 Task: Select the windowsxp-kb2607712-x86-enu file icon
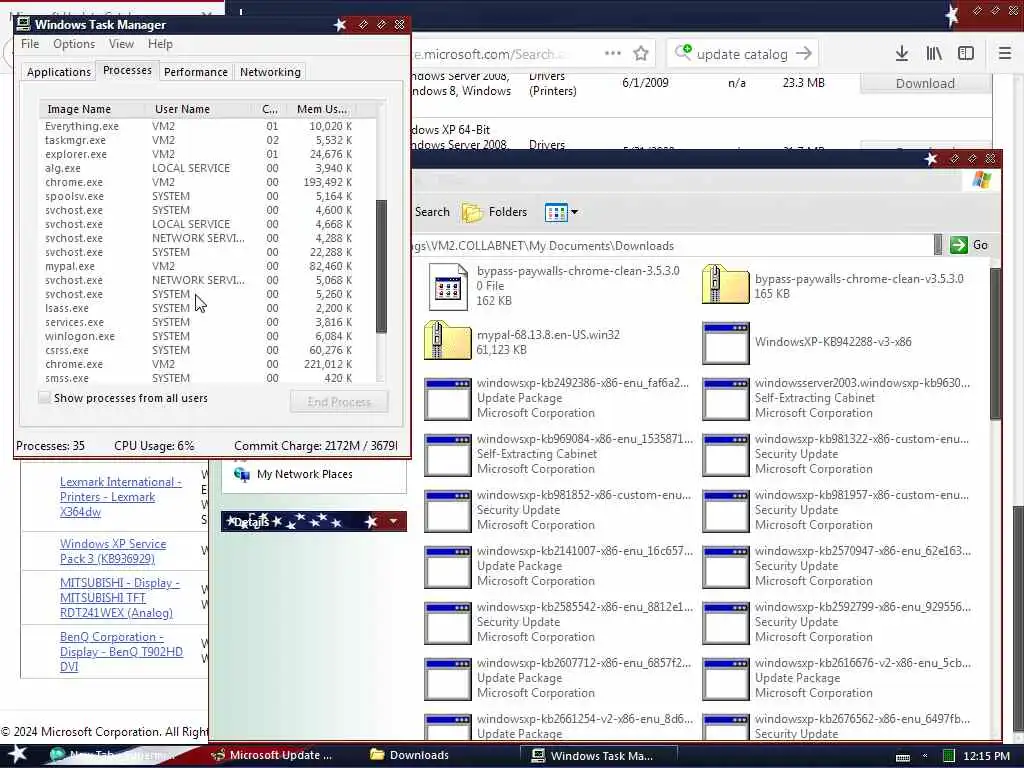point(447,679)
